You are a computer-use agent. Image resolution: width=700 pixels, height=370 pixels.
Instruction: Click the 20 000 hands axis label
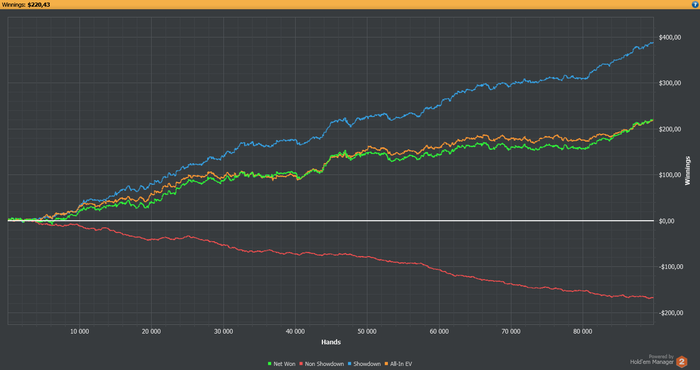pos(151,332)
